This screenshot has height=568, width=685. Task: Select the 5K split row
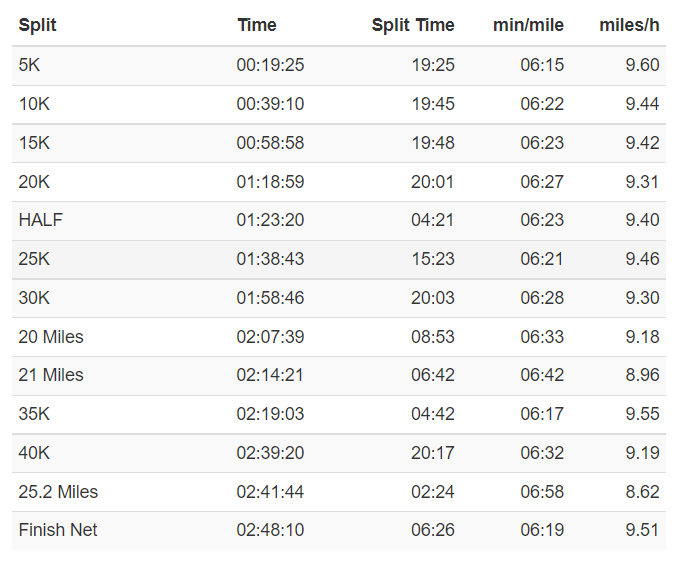point(339,66)
